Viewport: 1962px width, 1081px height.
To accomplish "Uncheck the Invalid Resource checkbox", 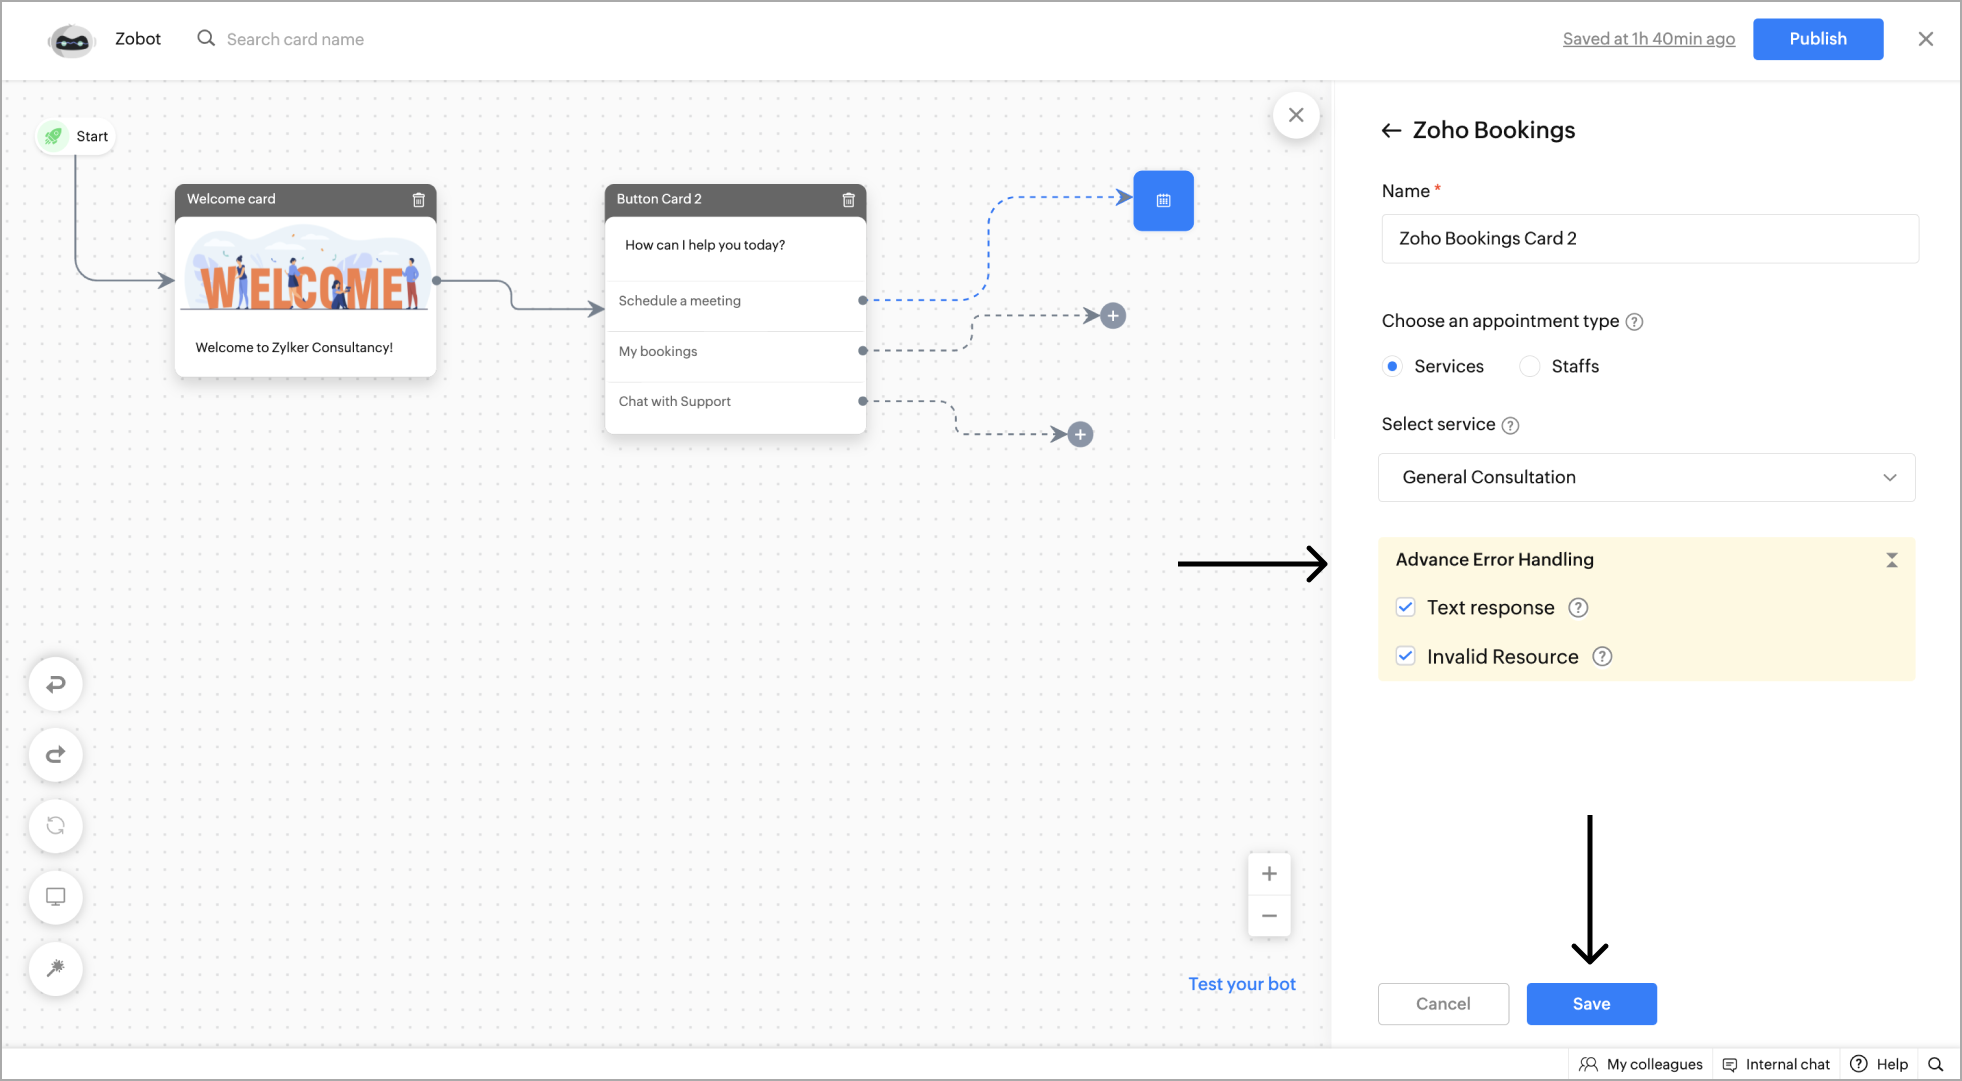I will (x=1405, y=657).
